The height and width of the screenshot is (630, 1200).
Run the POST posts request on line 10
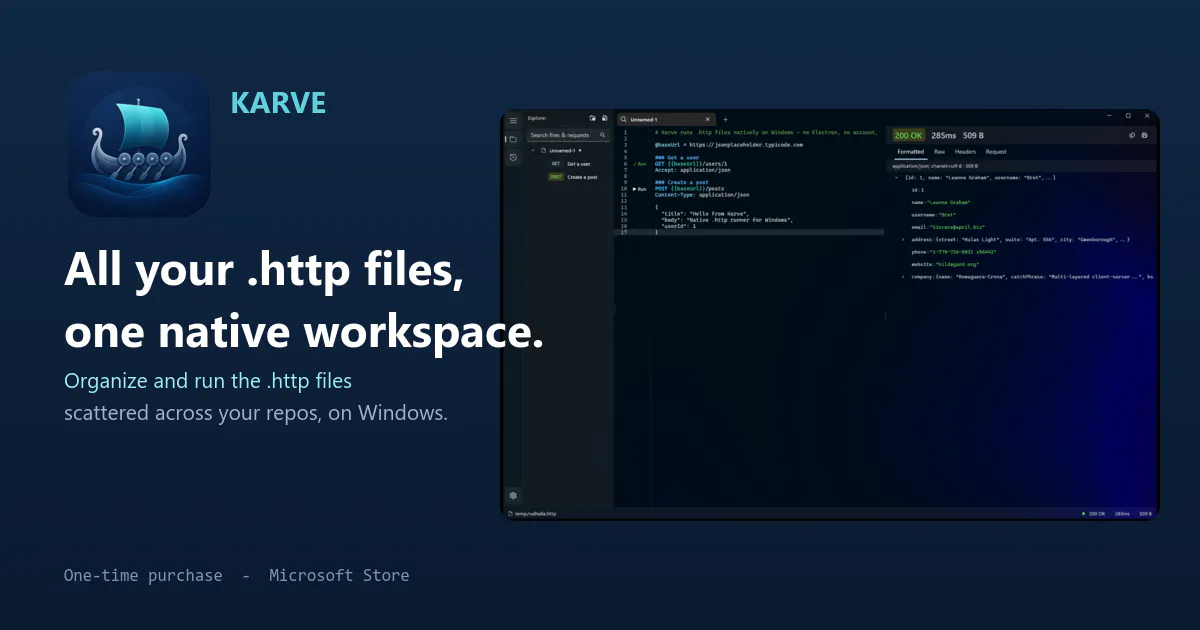(640, 188)
